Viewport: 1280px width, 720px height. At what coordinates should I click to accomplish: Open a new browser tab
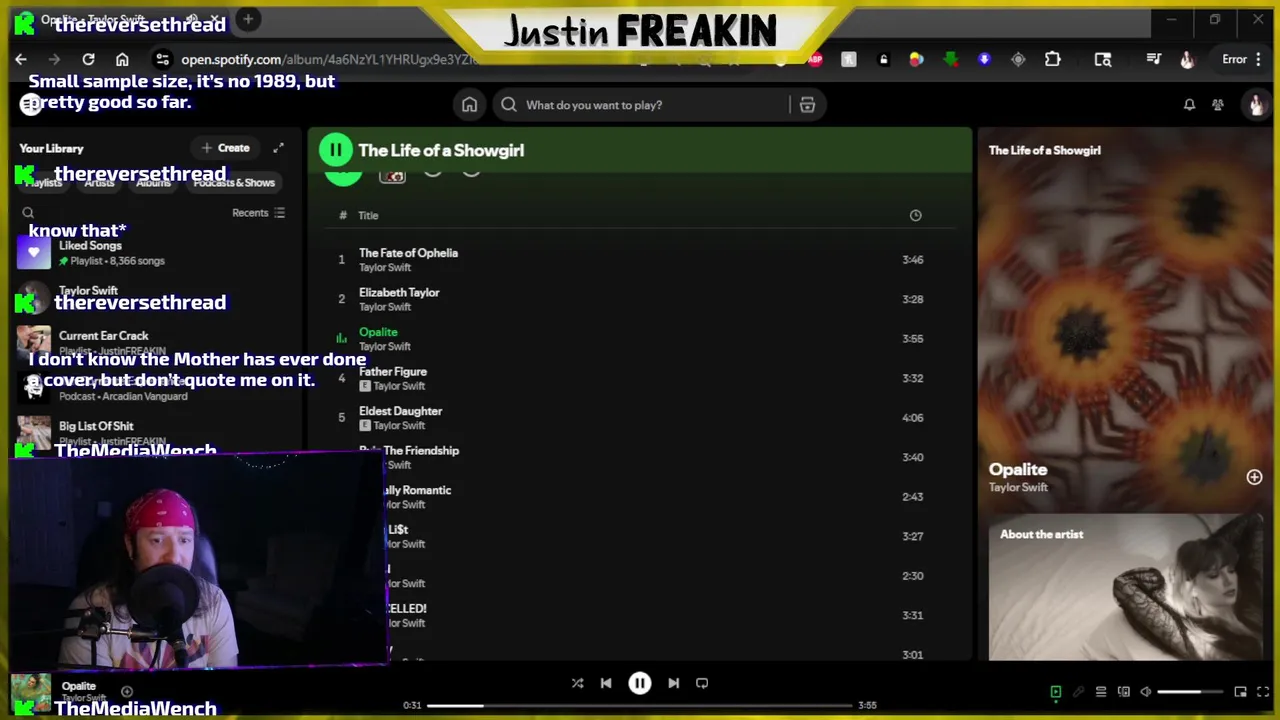pos(248,19)
